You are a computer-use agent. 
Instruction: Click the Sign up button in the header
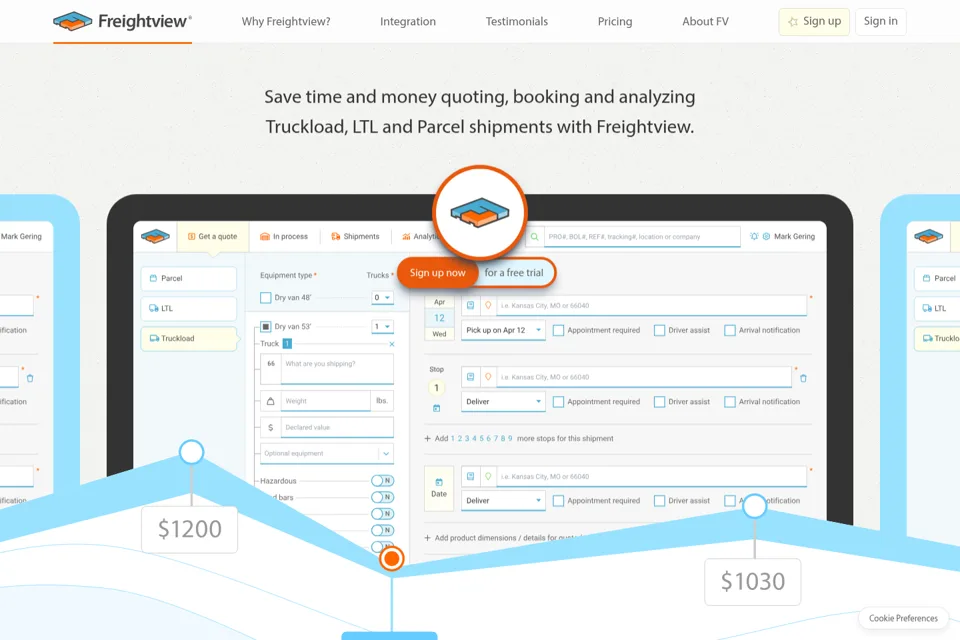coord(814,21)
